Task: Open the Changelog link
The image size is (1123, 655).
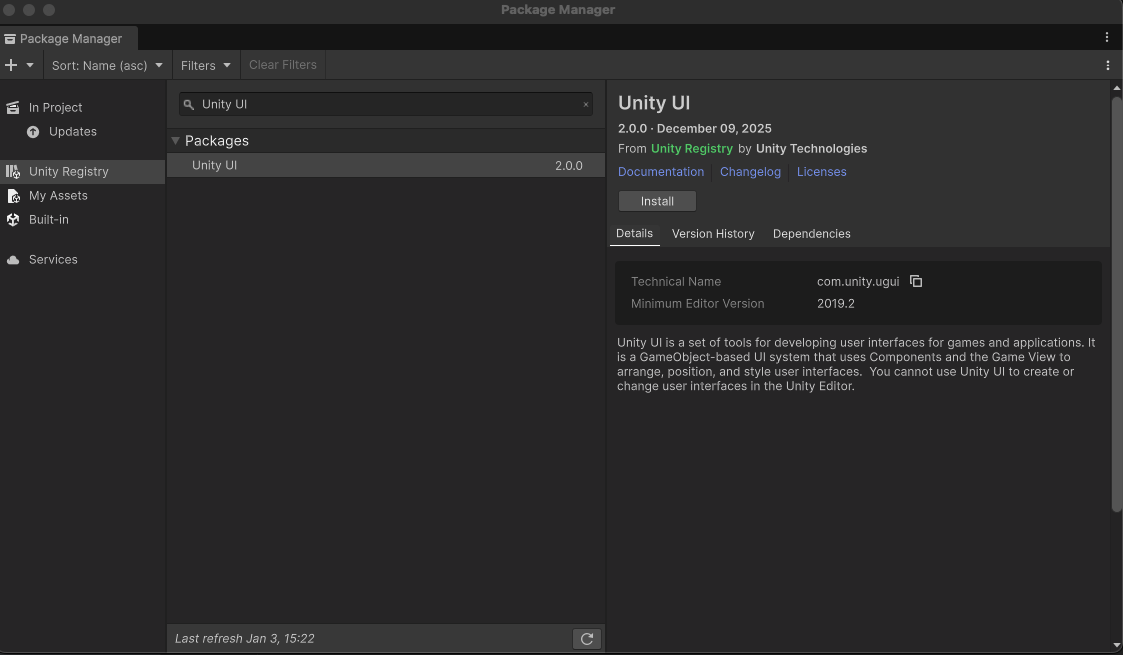Action: 750,172
